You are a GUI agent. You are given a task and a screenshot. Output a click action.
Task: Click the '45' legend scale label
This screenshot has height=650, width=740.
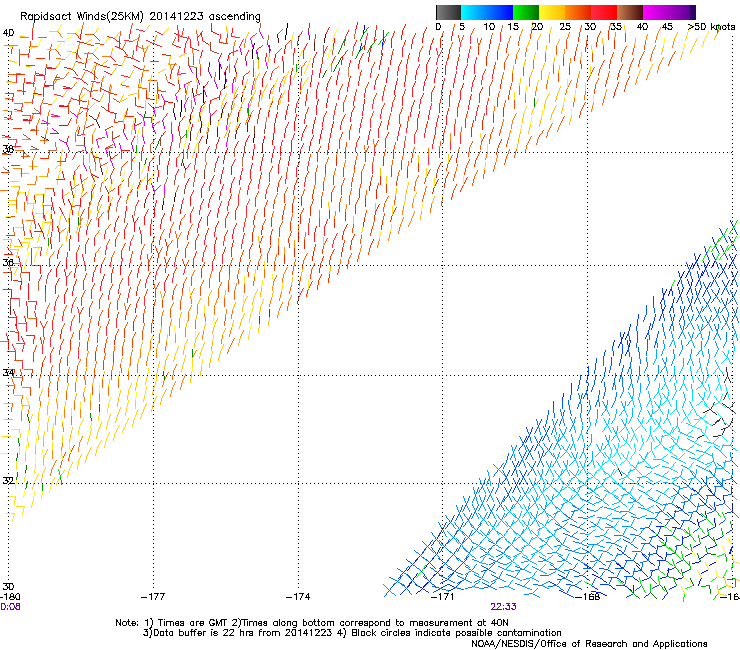click(667, 26)
